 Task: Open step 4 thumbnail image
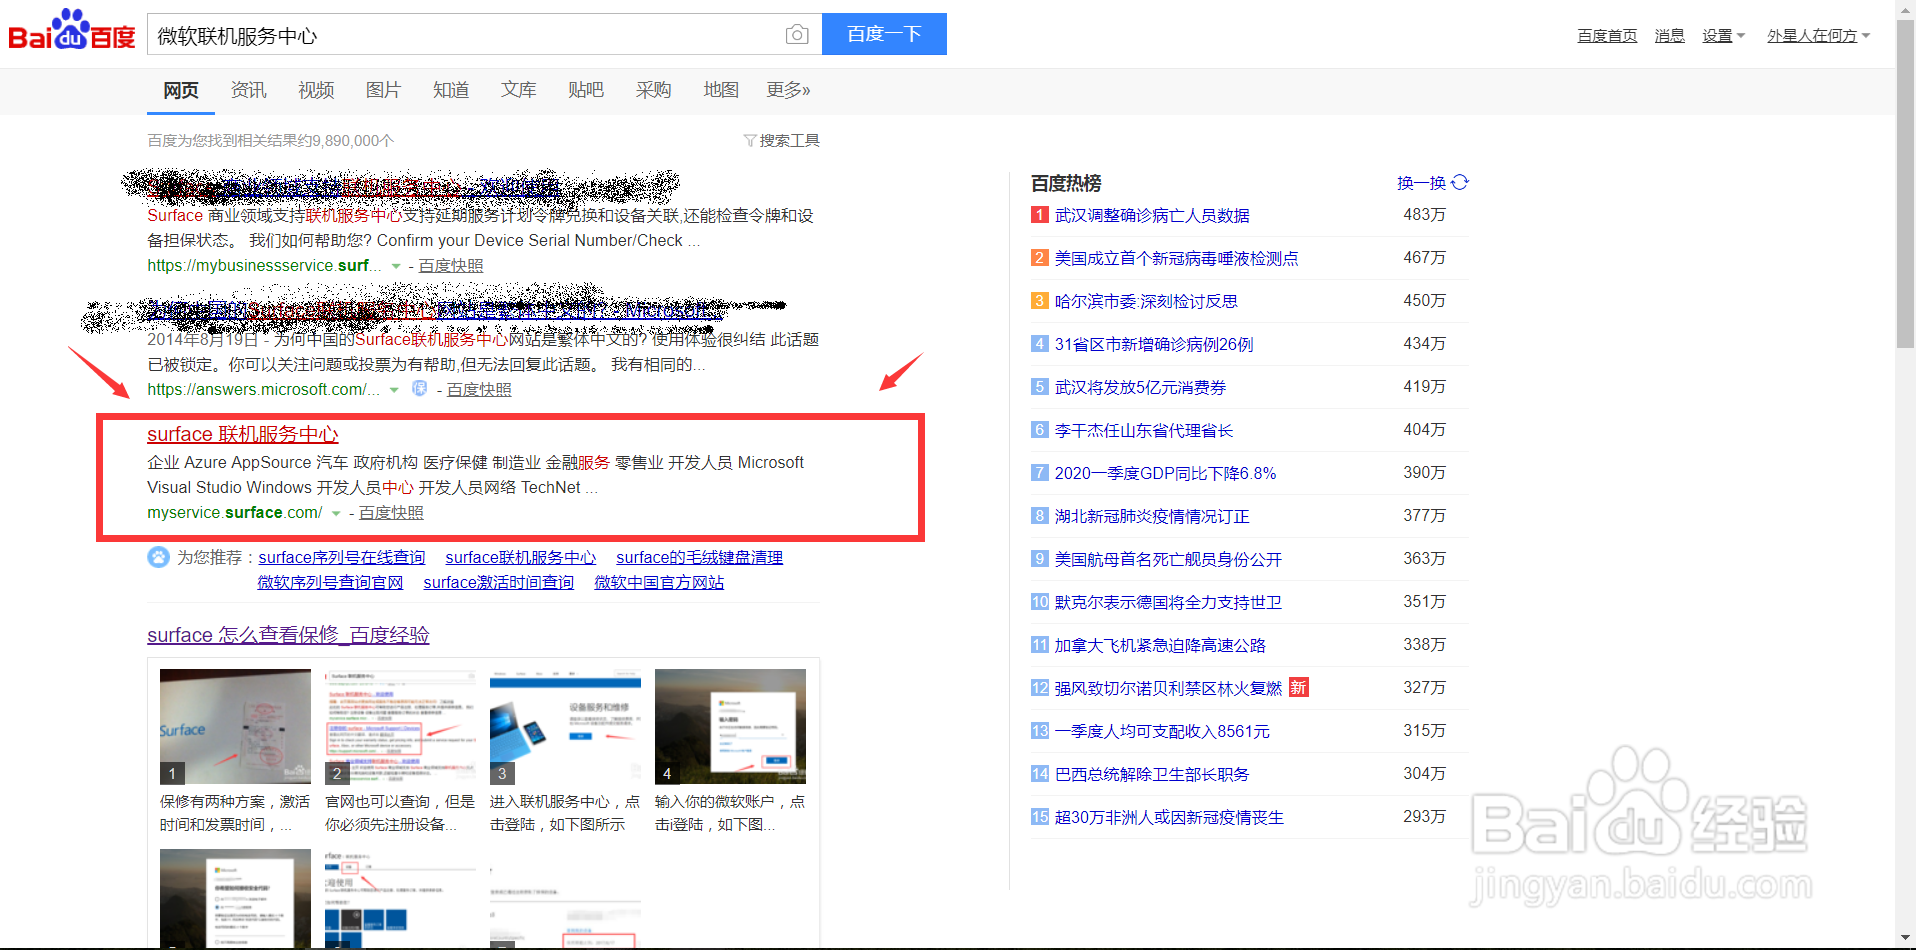[730, 726]
